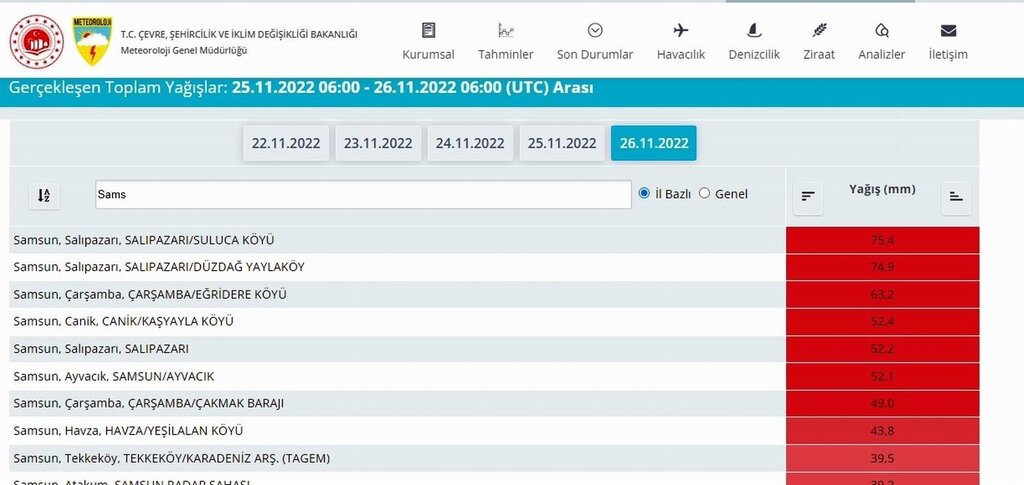The image size is (1024, 485).
Task: Sort station names alphabetically with A-Z button
Action: 44,196
